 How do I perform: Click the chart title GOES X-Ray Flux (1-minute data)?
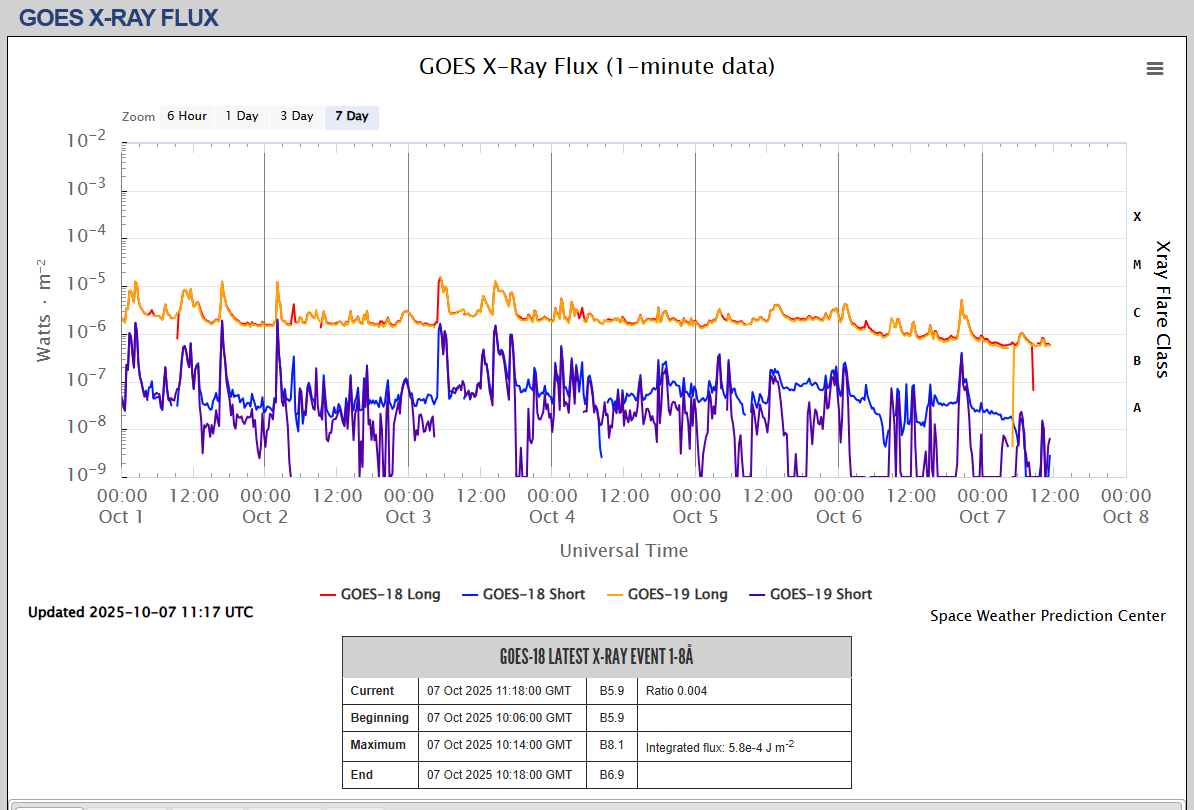[596, 67]
